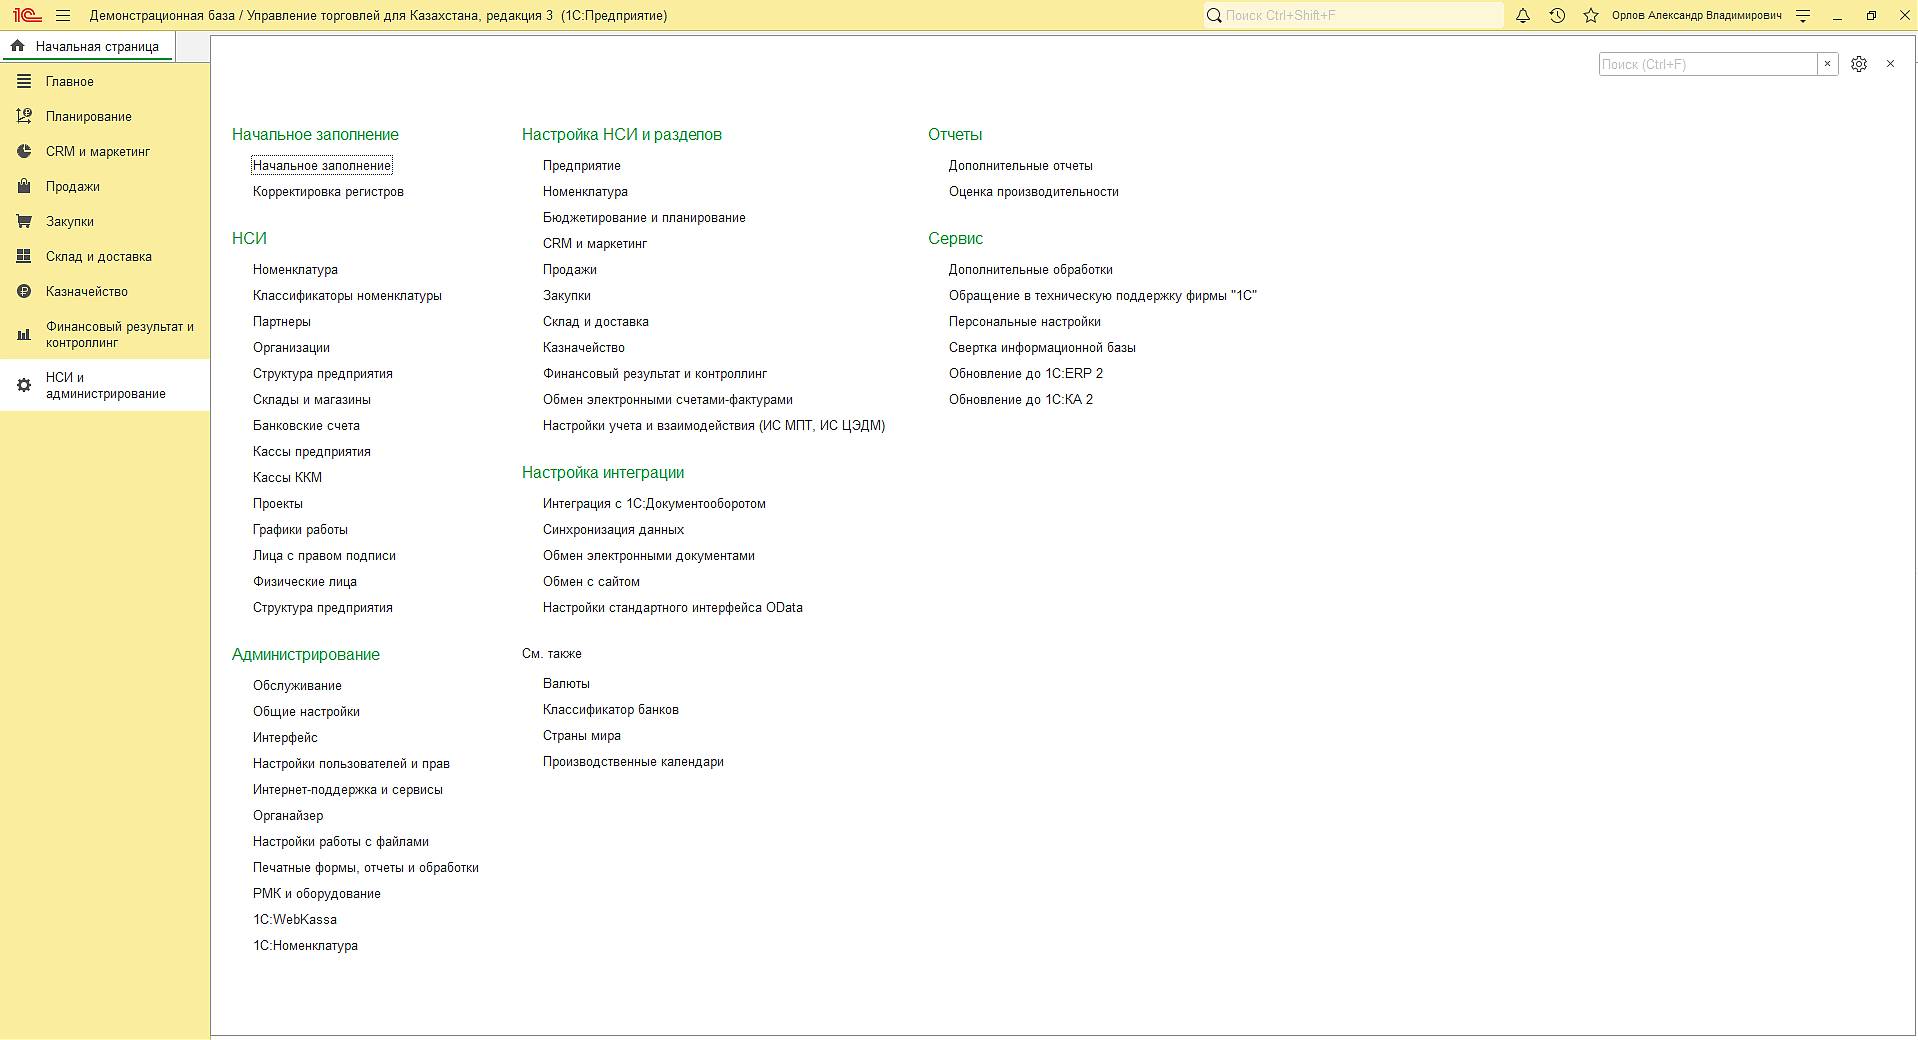Open Предприятие settings
Viewport: 1918px width, 1040px height.
click(582, 165)
